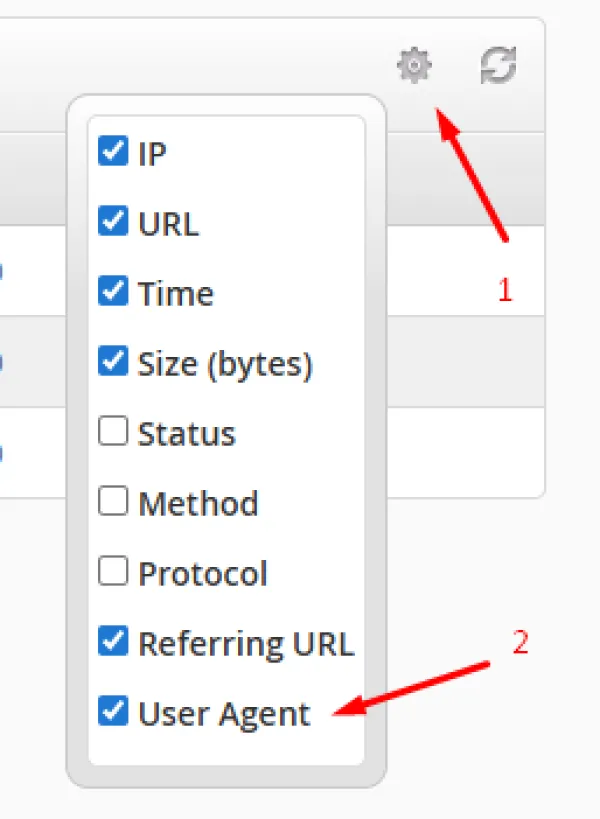Click the "URL" label text in the list
The width and height of the screenshot is (600, 819).
(168, 224)
